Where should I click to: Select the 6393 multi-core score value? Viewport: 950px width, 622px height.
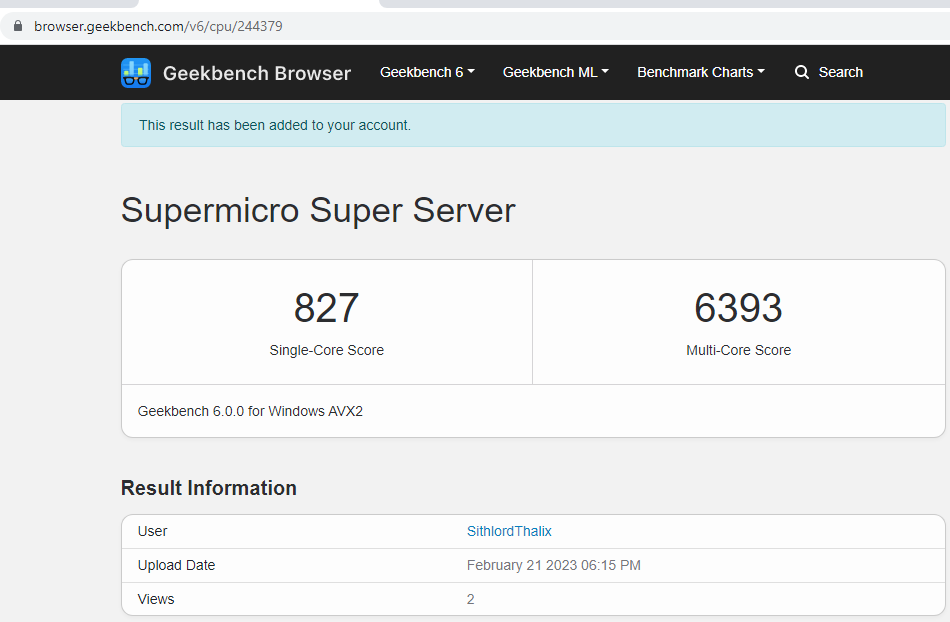click(x=738, y=308)
